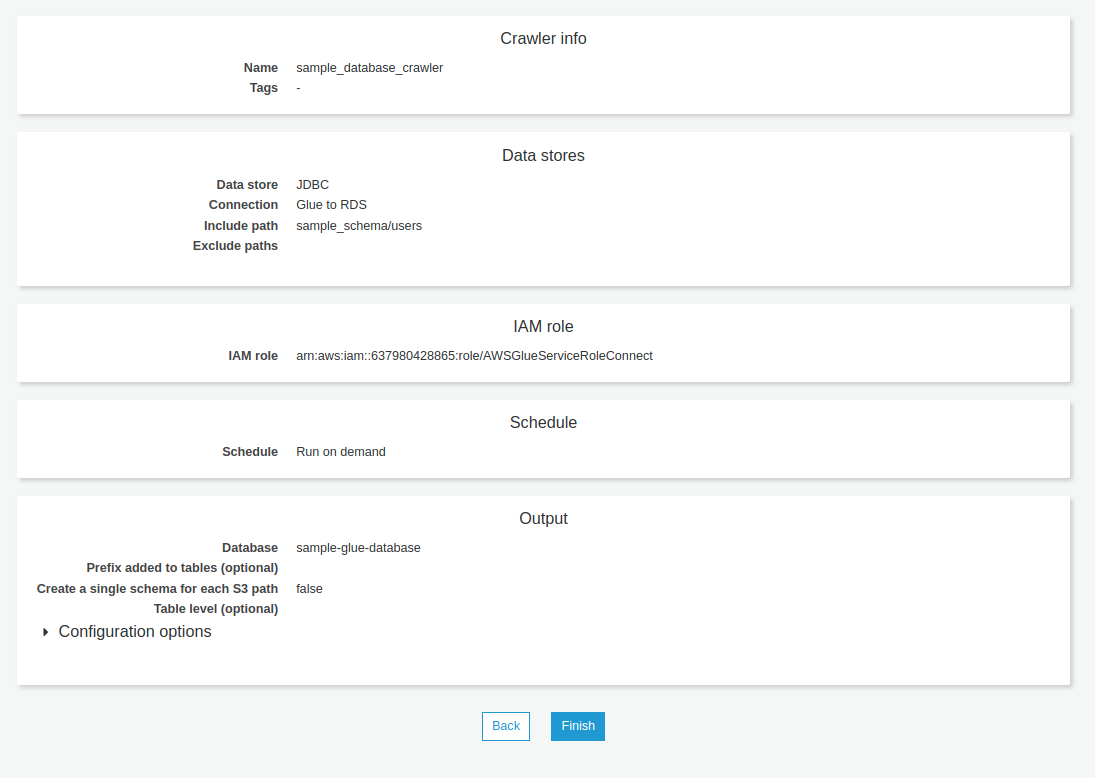Click the Table level (optional) label
Viewport: 1095px width, 778px height.
[215, 609]
